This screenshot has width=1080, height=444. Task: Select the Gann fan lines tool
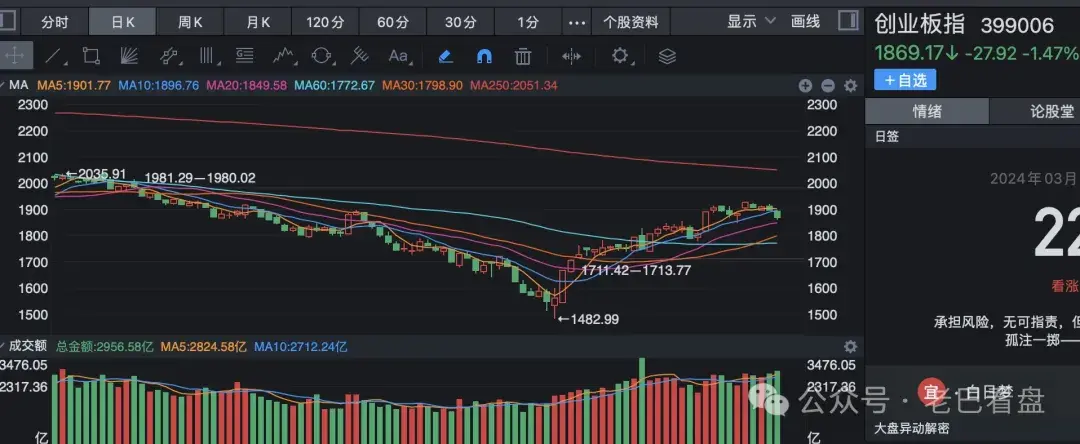tap(129, 56)
